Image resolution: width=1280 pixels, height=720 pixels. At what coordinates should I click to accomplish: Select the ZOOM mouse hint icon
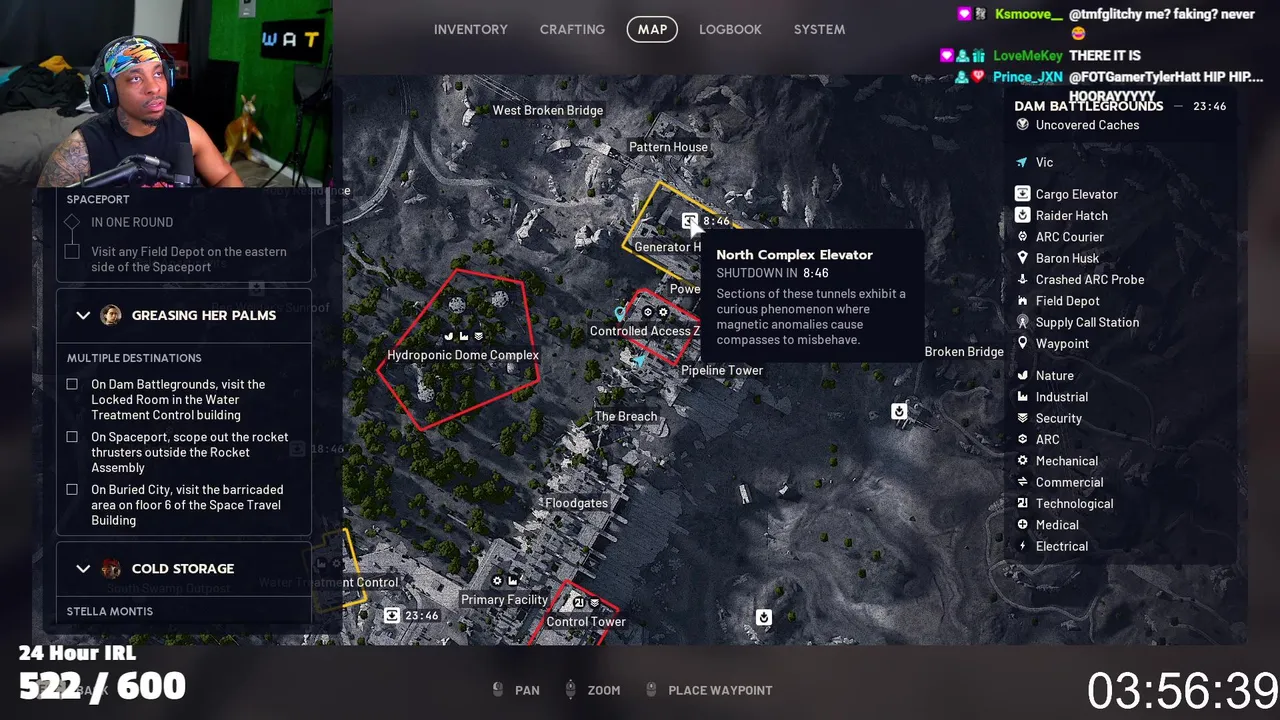click(570, 690)
